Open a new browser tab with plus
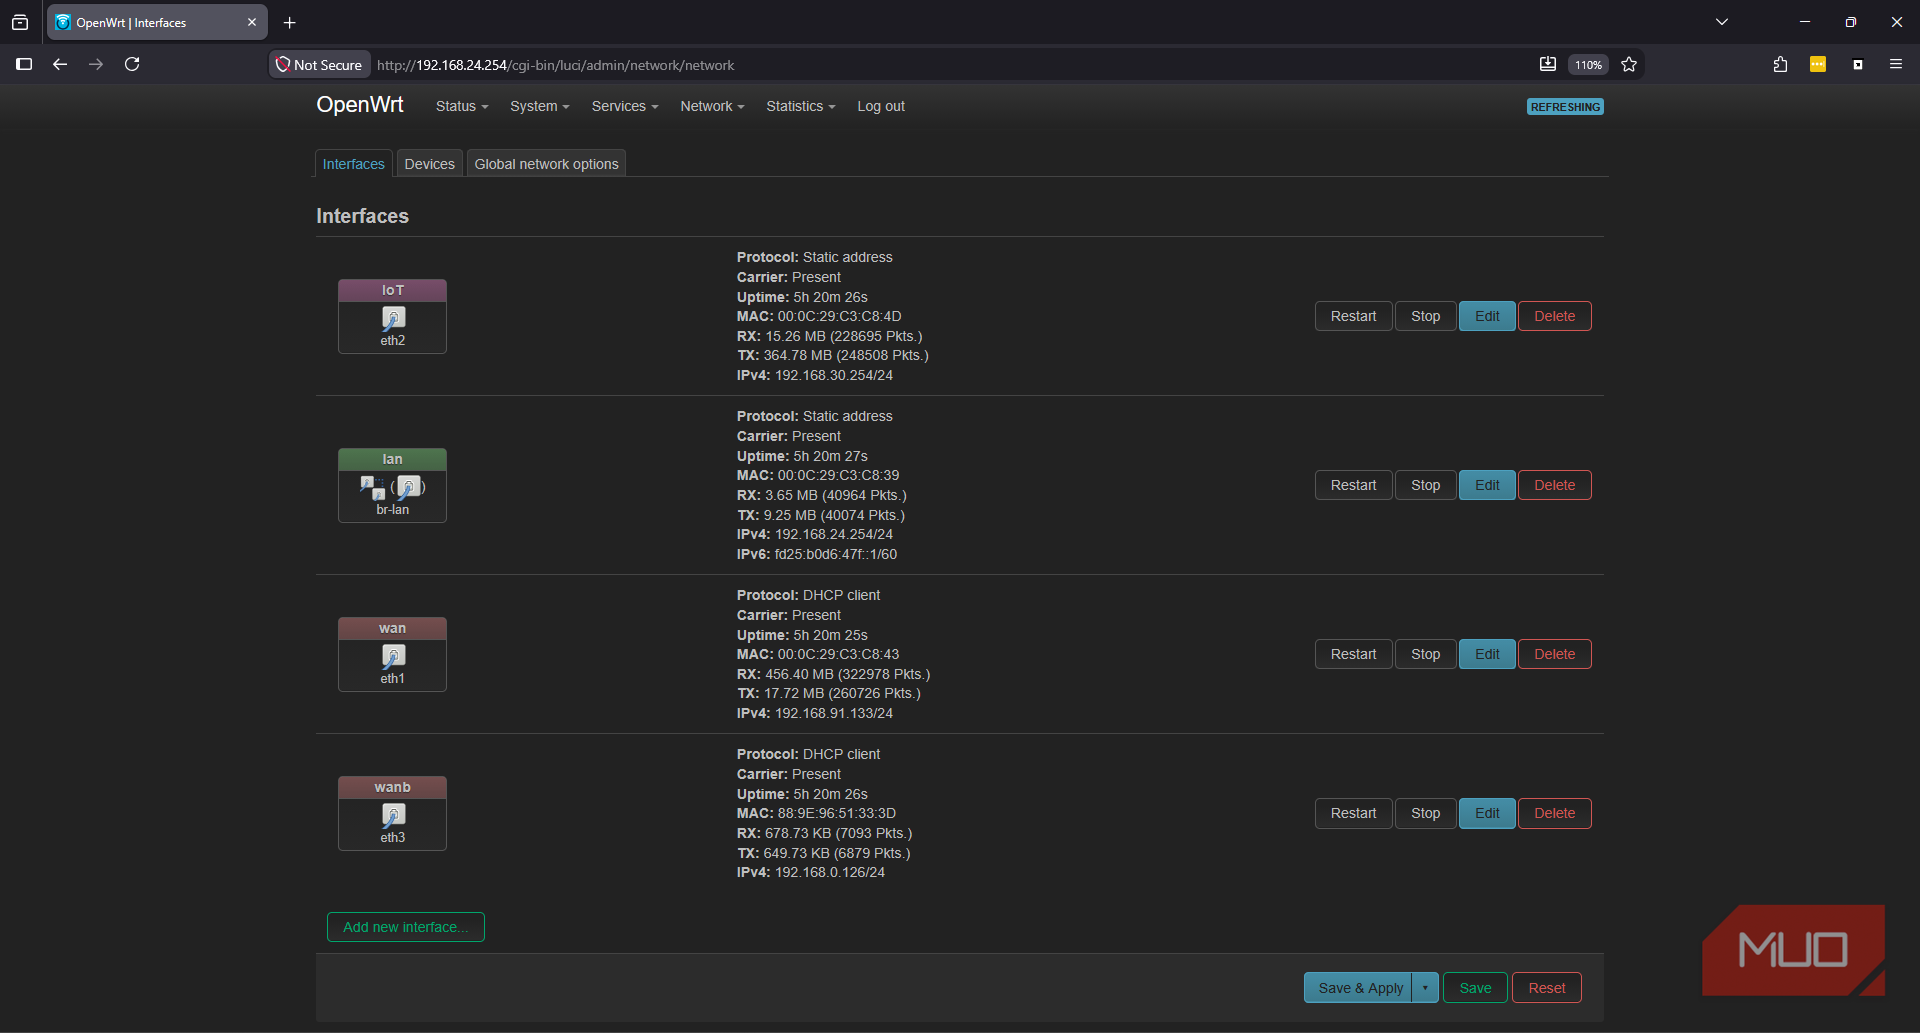The width and height of the screenshot is (1920, 1033). [x=289, y=22]
